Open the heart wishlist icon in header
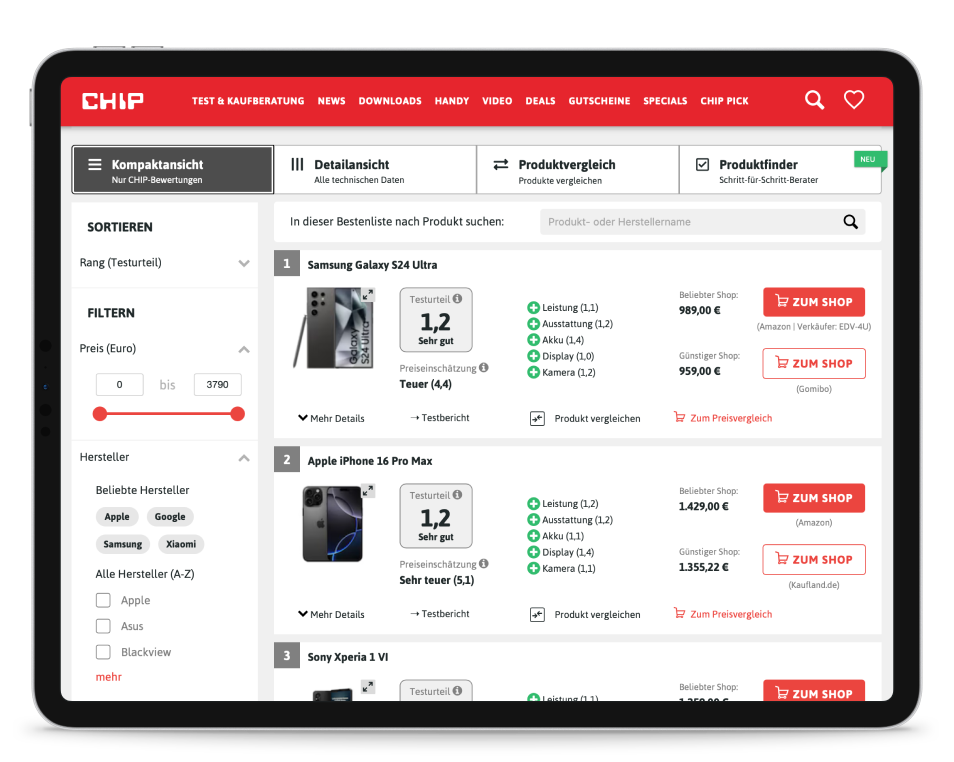 (854, 99)
